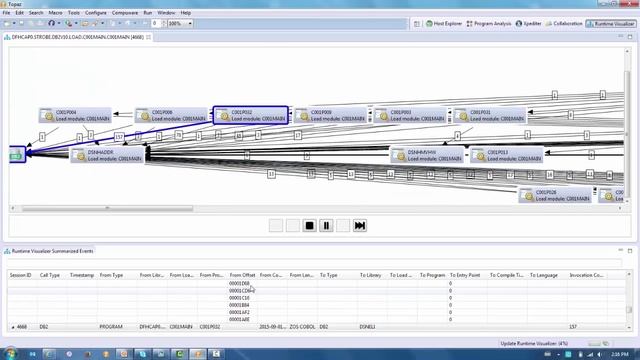Select the C001P013 program node
Viewport: 640px width, 360px height.
coord(507,155)
